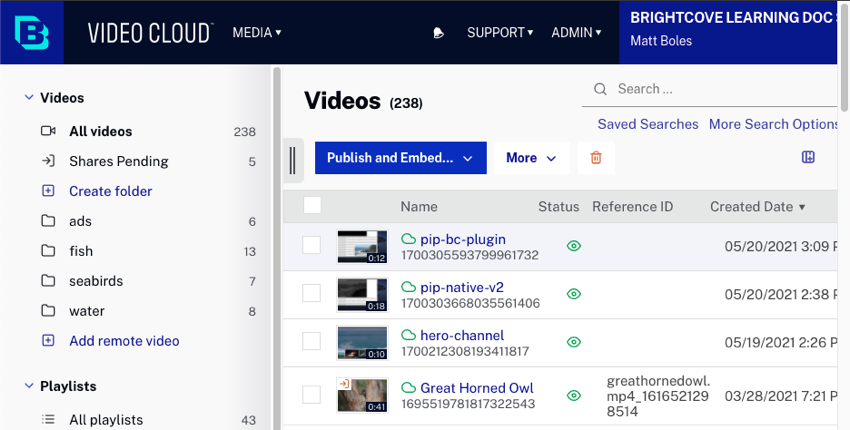Open the MEDIA dropdown menu
The width and height of the screenshot is (850, 430).
point(257,33)
